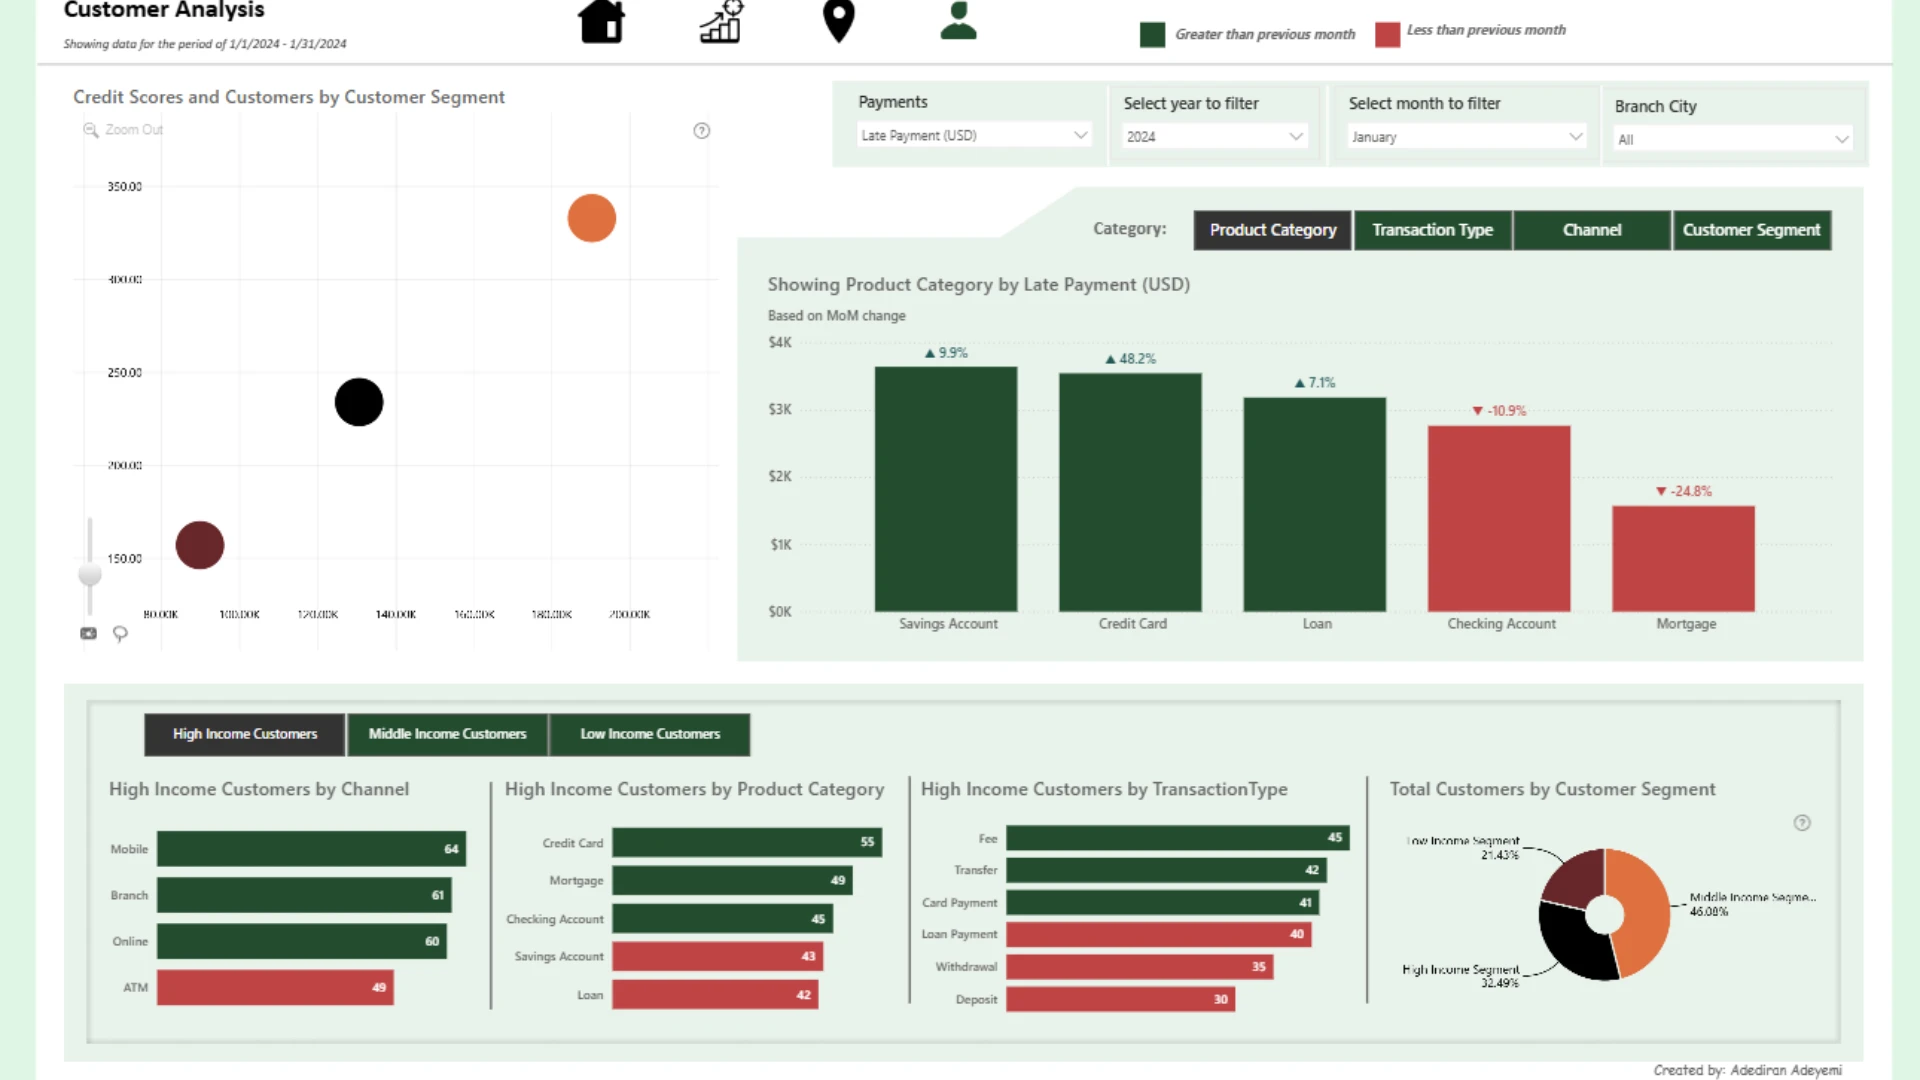The image size is (1920, 1080).
Task: Click the 48.2% change label
Action: tap(1130, 359)
